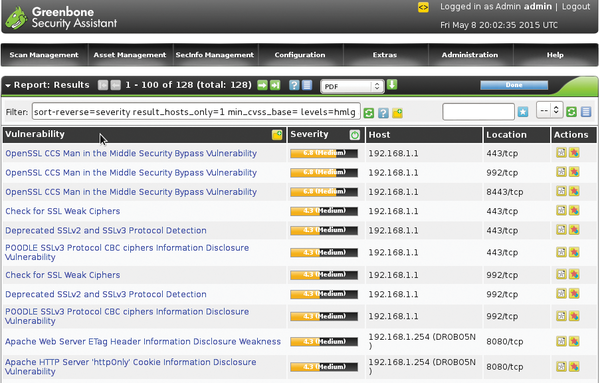The width and height of the screenshot is (600, 383).
Task: Open Check for SSL Weak Ciphers 443/tcp link
Action: 63,211
